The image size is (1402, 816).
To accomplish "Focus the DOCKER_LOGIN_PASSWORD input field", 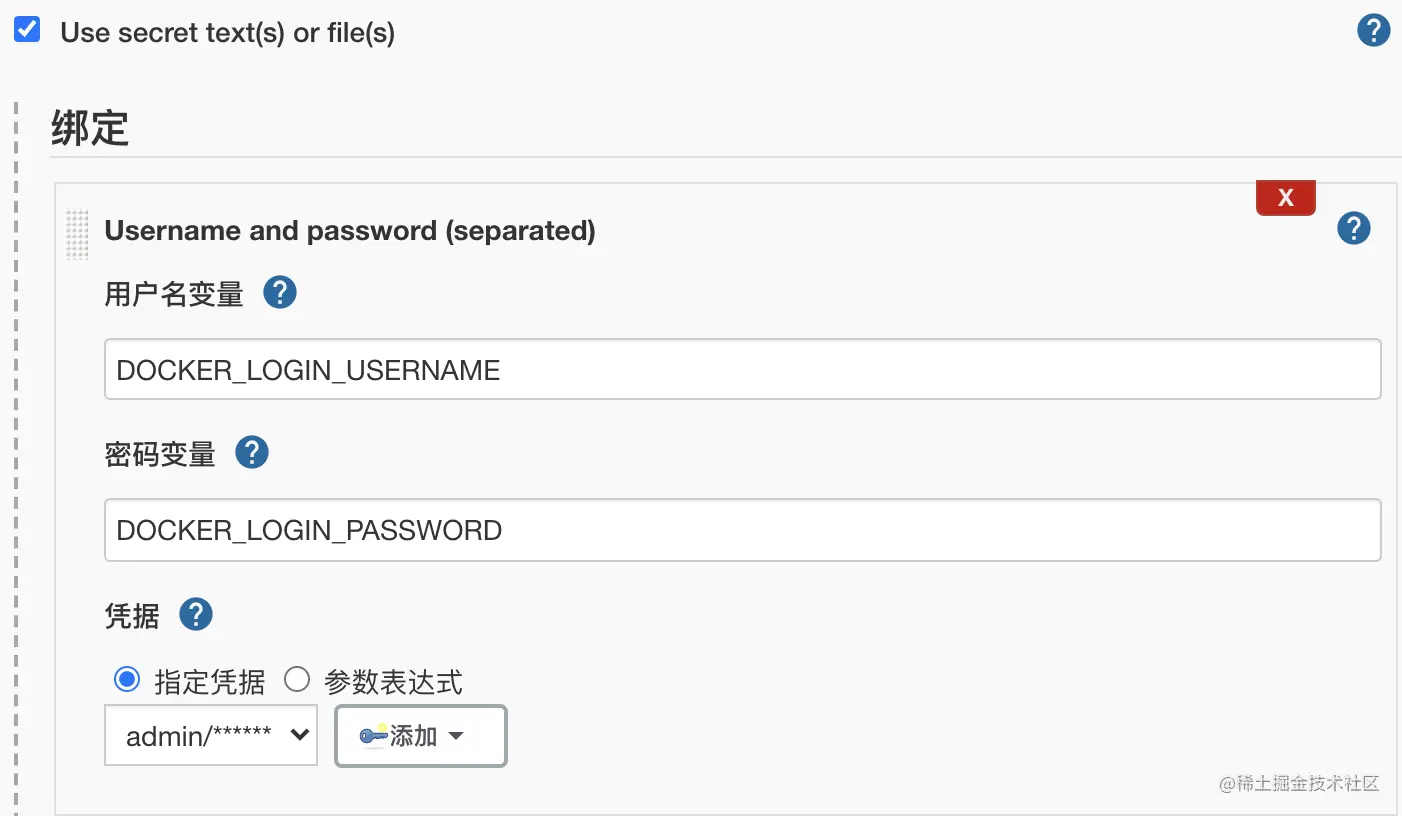I will [743, 529].
